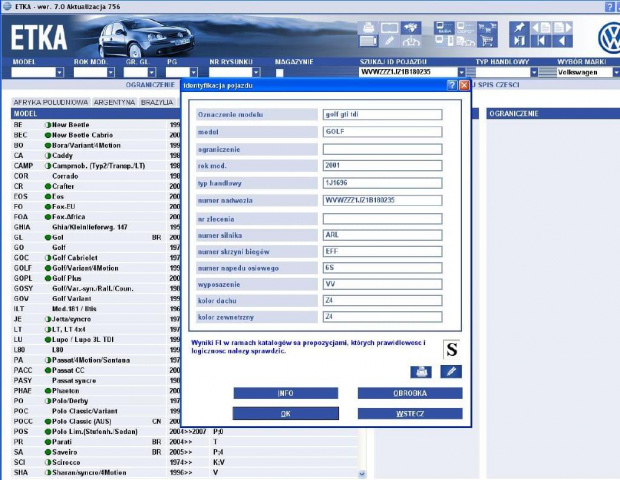Open the world map market icon

[411, 28]
